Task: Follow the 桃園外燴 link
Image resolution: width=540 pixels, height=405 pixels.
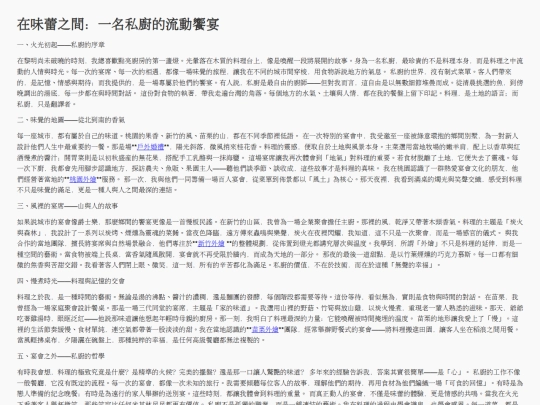Action: (x=83, y=179)
